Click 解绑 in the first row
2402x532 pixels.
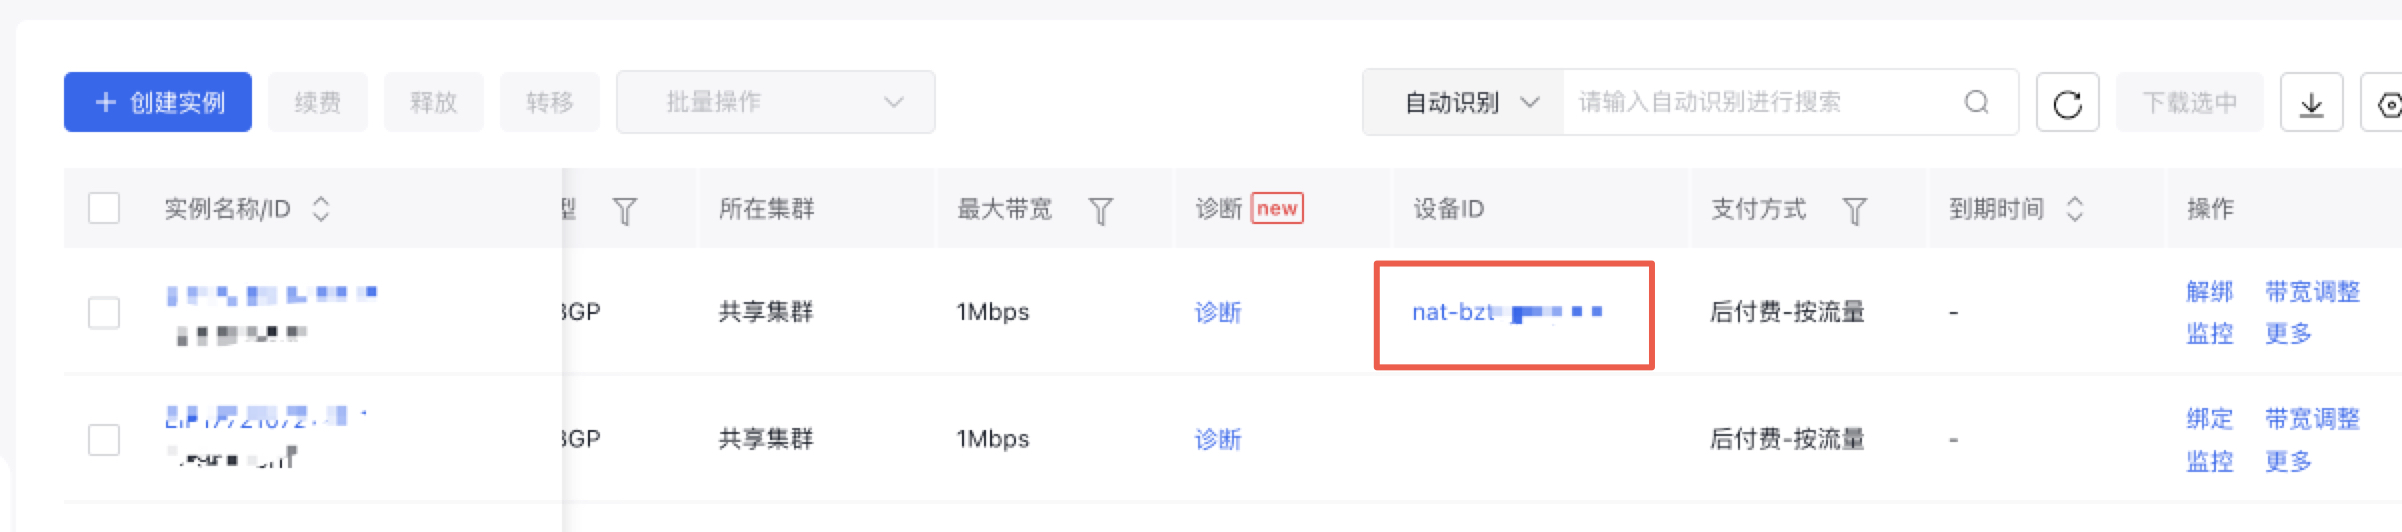[x=2209, y=292]
